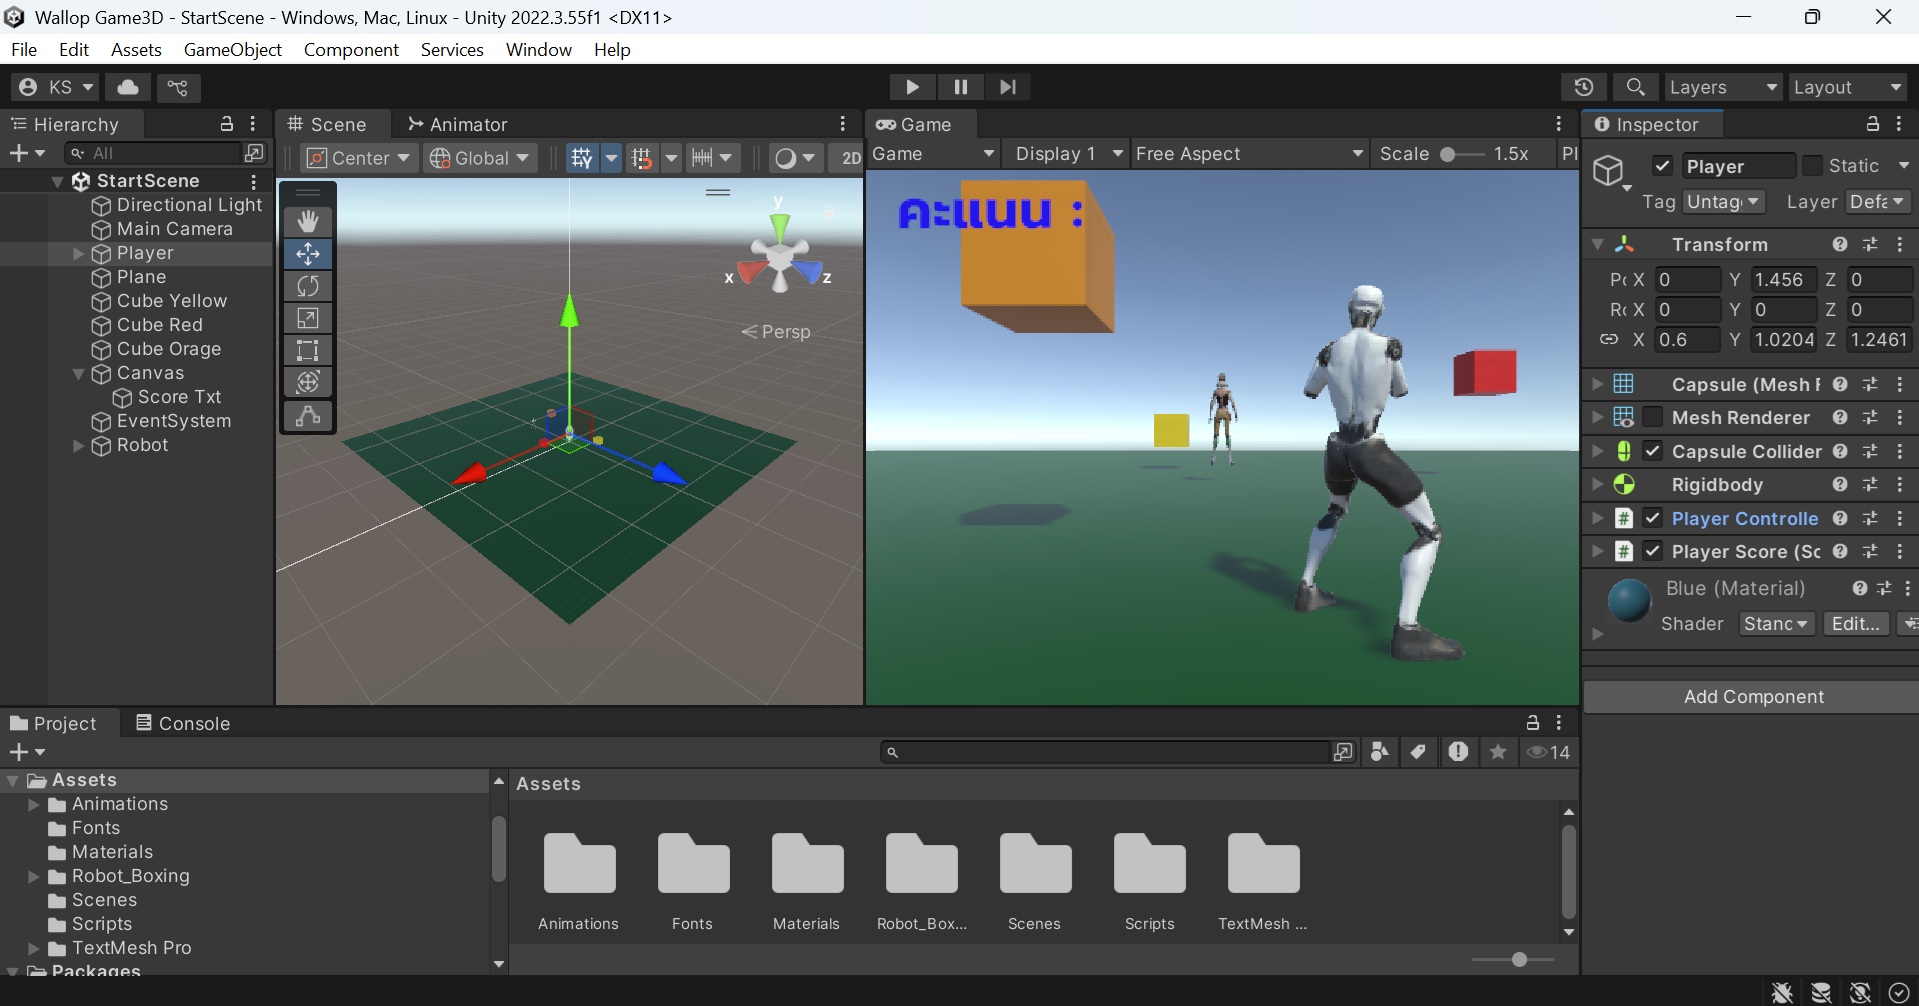Select the Hand pan tool
The image size is (1919, 1006).
(x=307, y=221)
